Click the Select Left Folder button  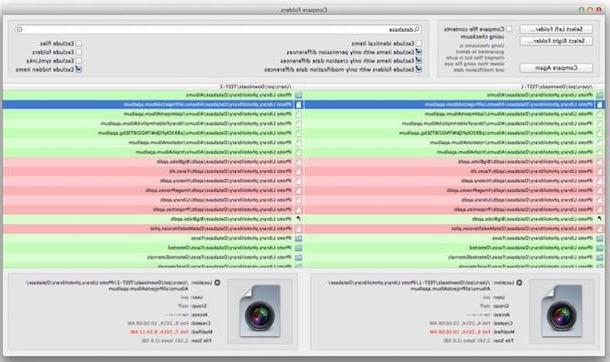tap(556, 29)
